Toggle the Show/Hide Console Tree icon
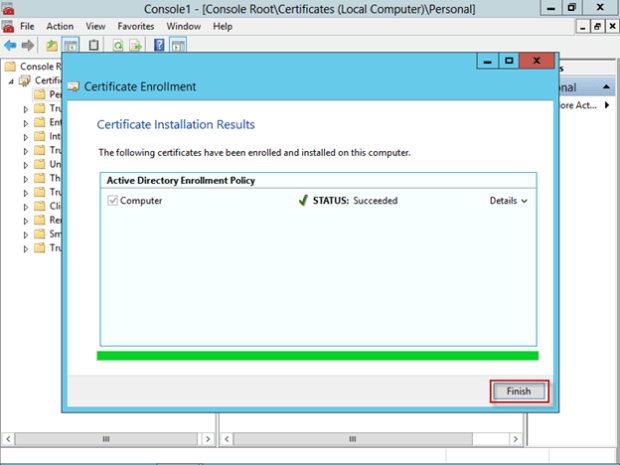 click(x=71, y=45)
